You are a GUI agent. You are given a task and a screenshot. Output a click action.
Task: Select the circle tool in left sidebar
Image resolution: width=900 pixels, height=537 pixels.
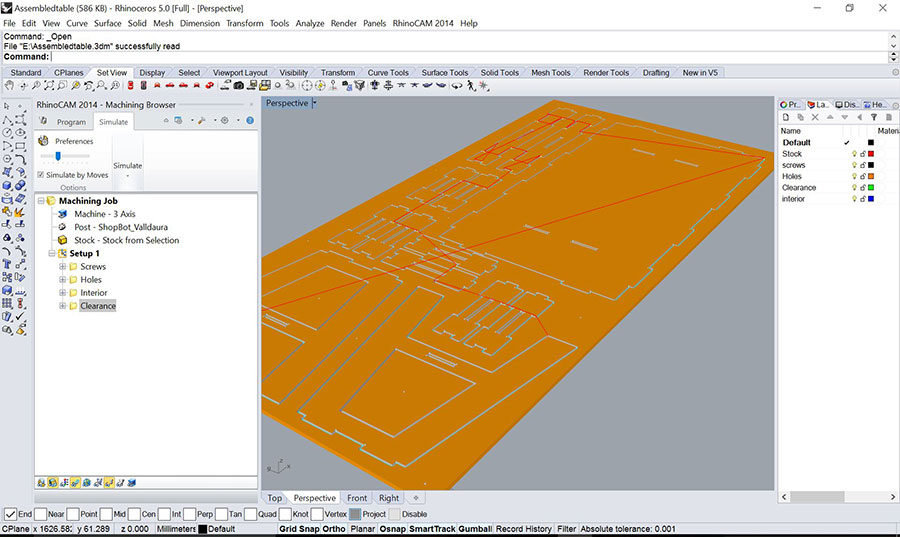coord(7,133)
